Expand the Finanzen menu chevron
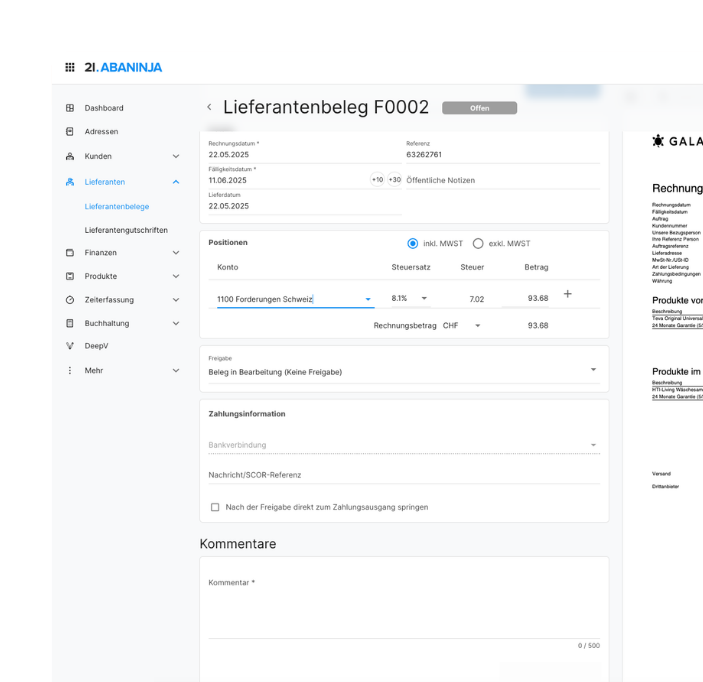Viewport: 703px width, 682px height. (176, 252)
